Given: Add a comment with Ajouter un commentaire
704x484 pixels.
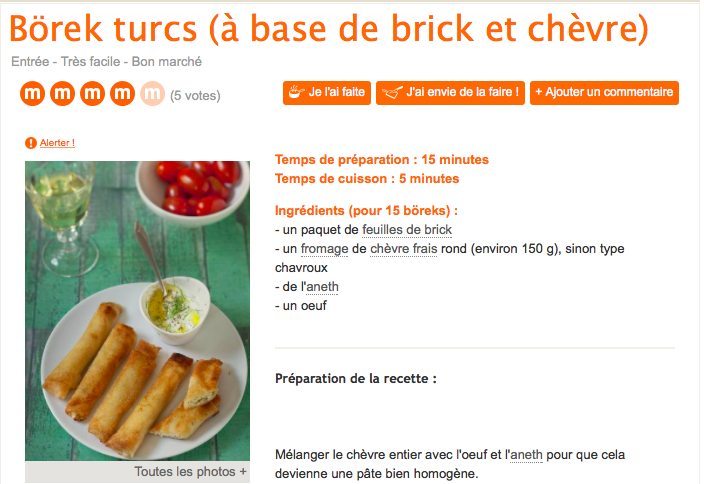Looking at the screenshot, I should (x=604, y=92).
